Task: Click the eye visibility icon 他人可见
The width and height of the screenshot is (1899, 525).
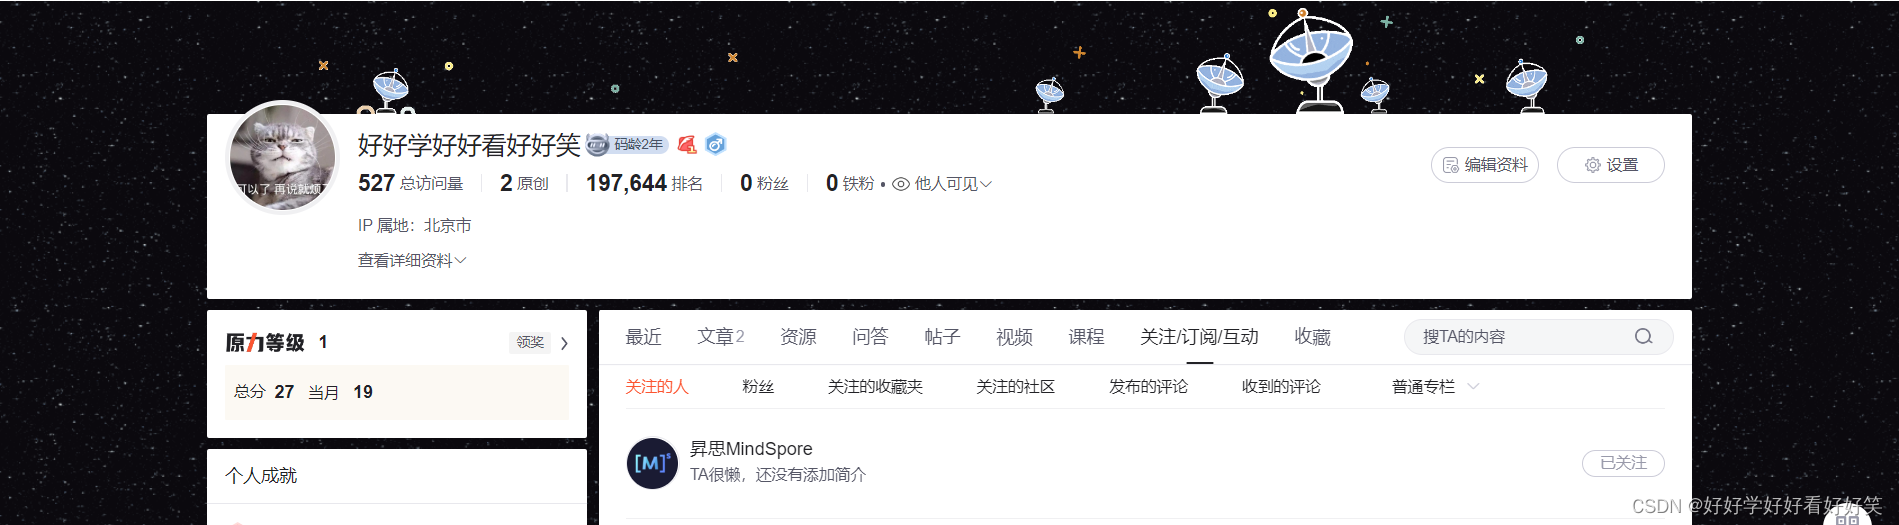Action: point(901,184)
